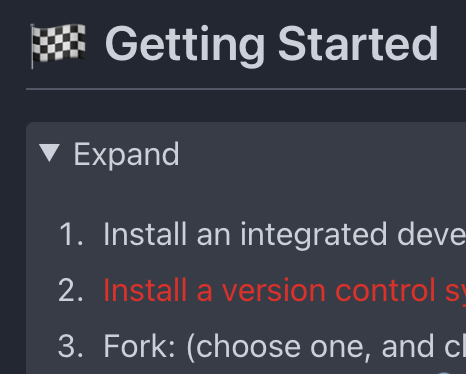Click the word integrated in step one
466x374 pixels.
tap(314, 235)
